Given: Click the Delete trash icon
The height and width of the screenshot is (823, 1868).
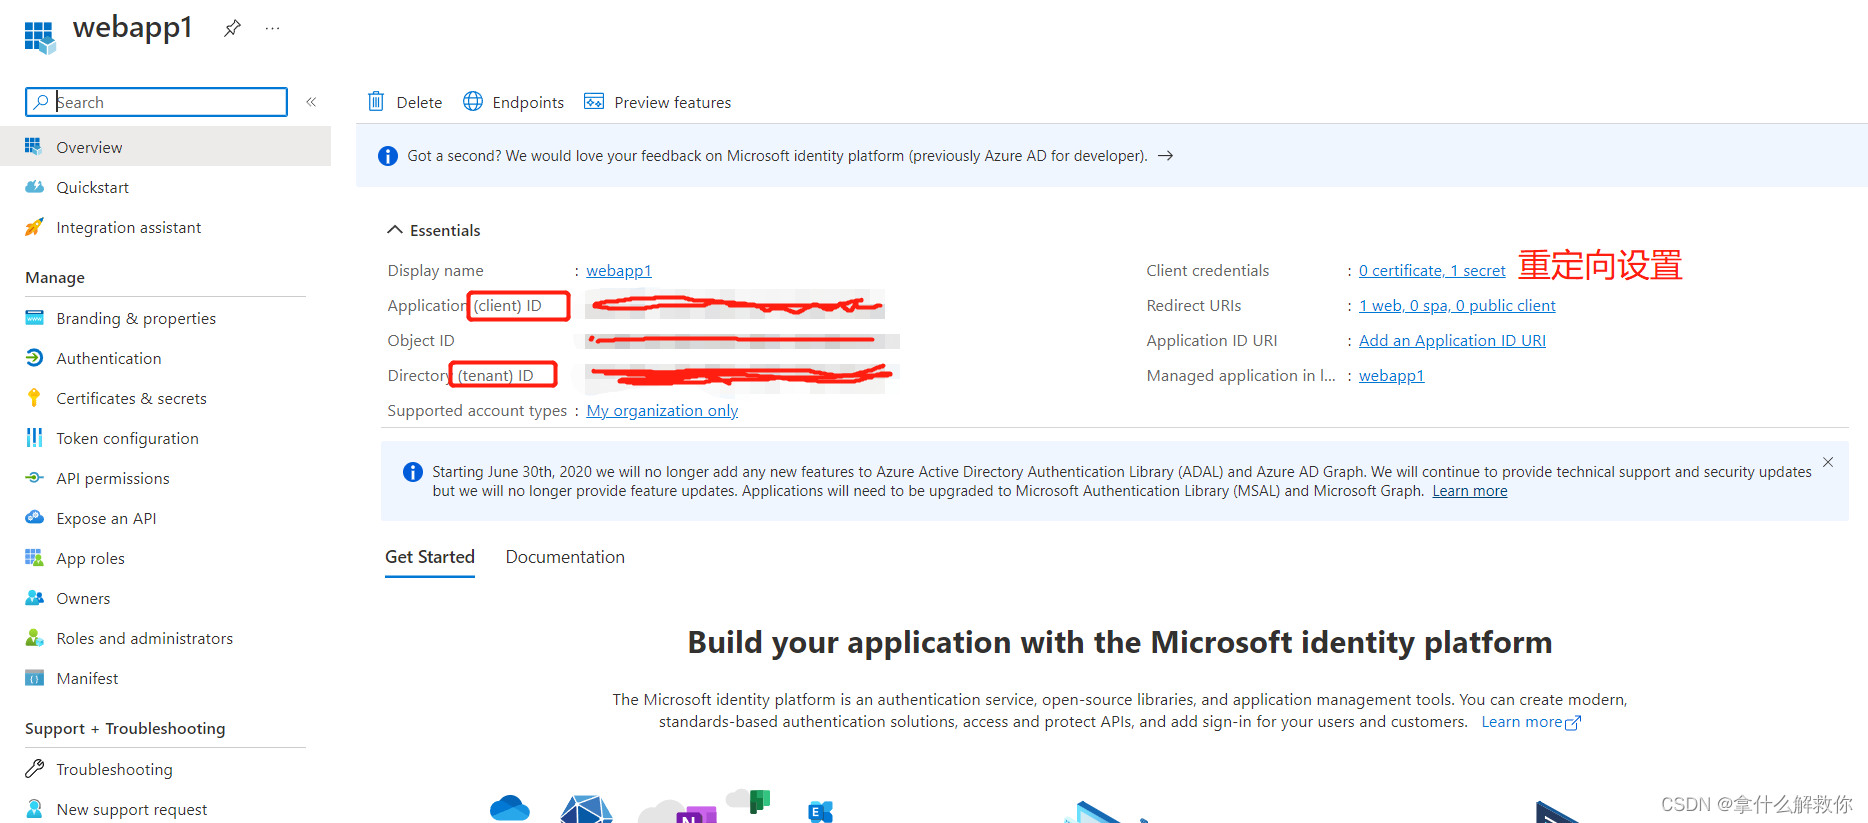Looking at the screenshot, I should tap(376, 102).
